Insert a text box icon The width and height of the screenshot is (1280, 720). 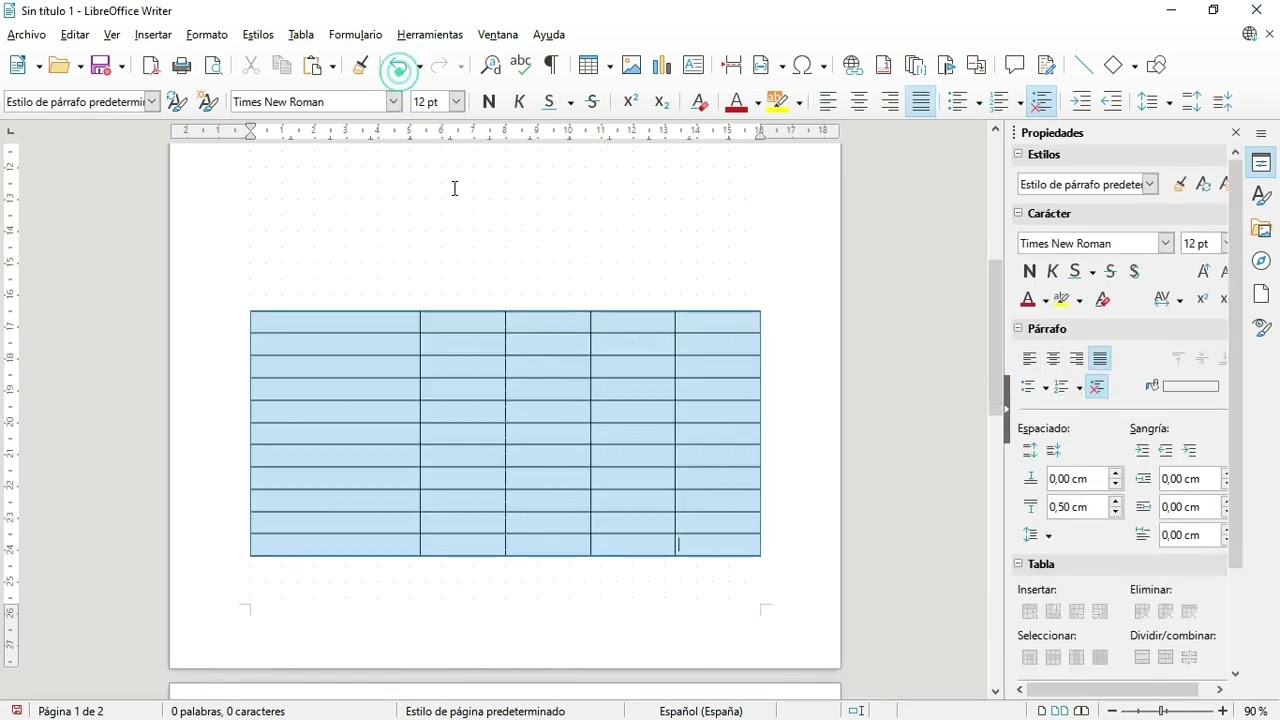pyautogui.click(x=693, y=66)
